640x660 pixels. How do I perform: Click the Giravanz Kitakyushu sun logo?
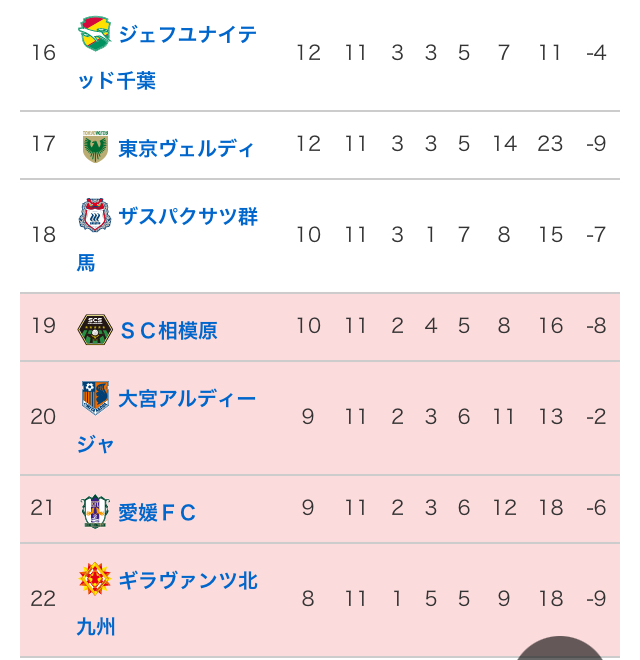click(x=94, y=580)
